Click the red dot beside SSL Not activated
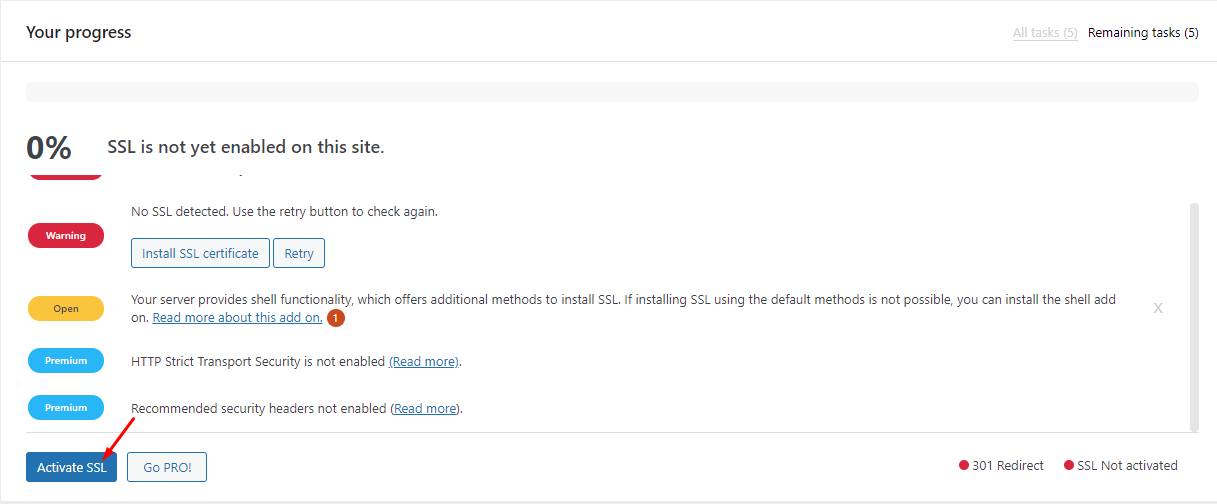 [x=1069, y=466]
